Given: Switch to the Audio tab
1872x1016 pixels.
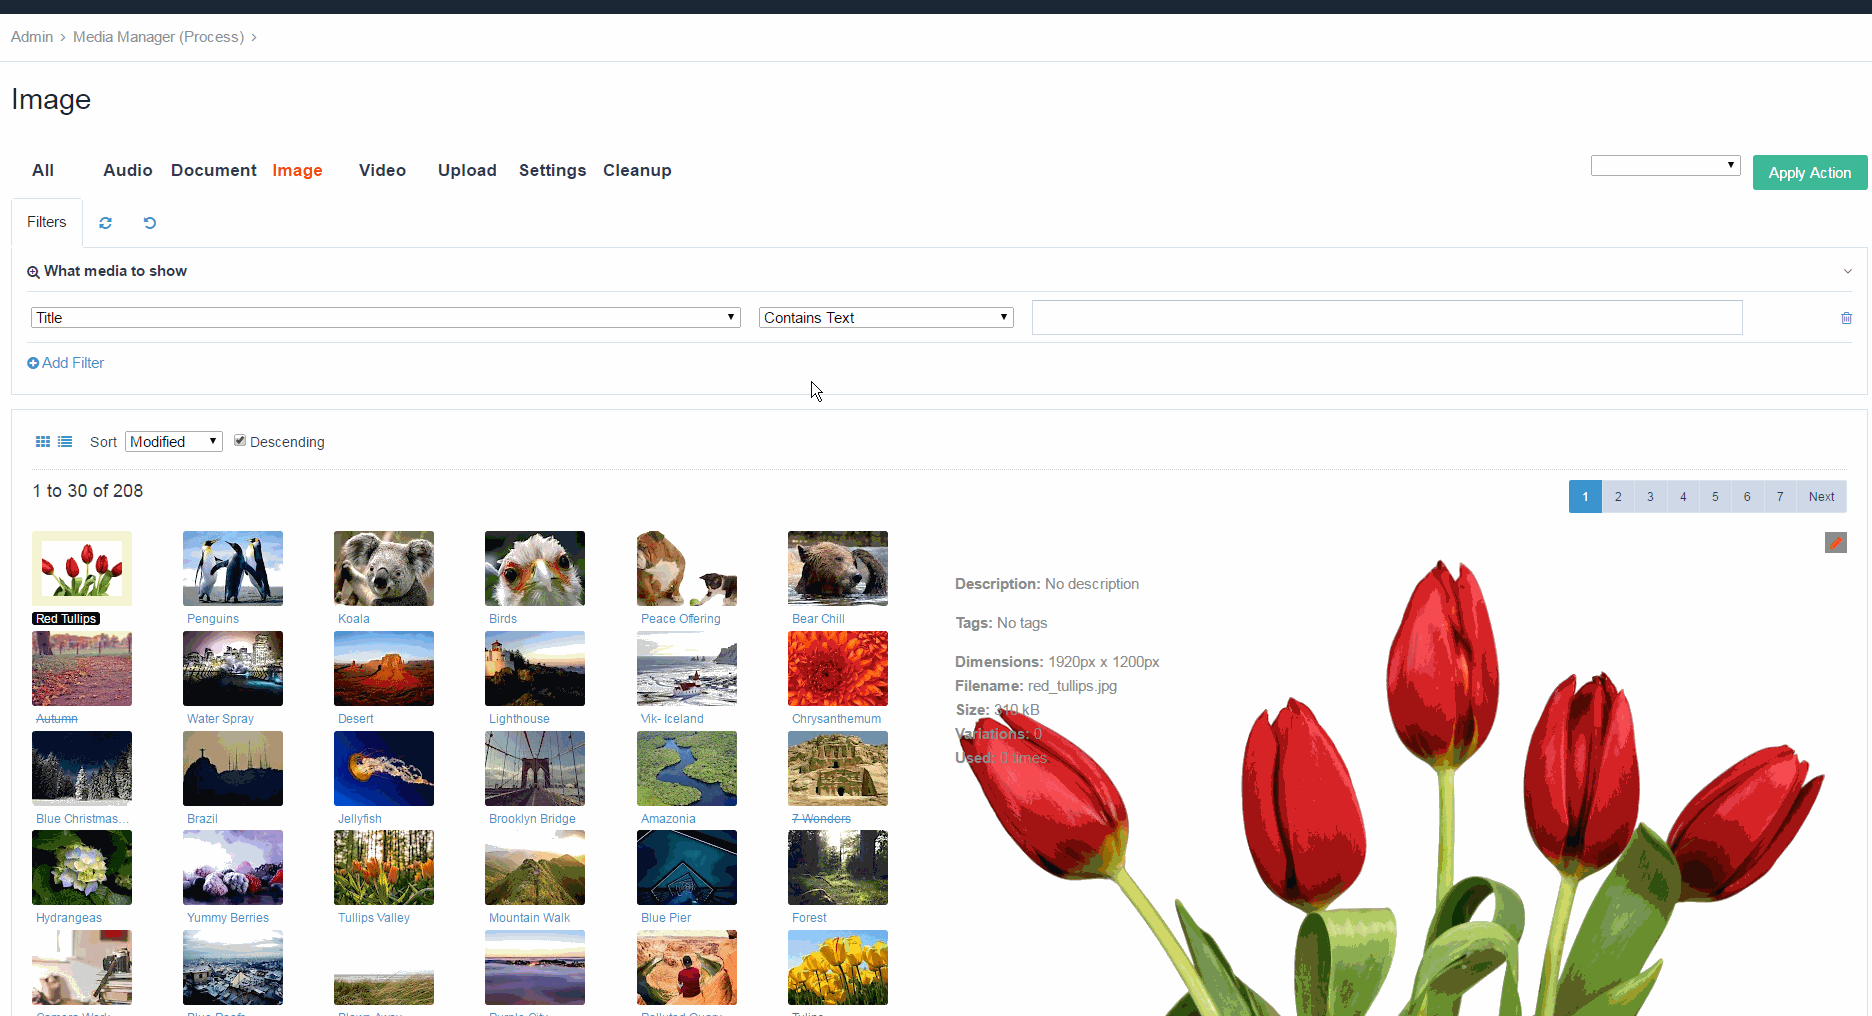Looking at the screenshot, I should [x=127, y=170].
